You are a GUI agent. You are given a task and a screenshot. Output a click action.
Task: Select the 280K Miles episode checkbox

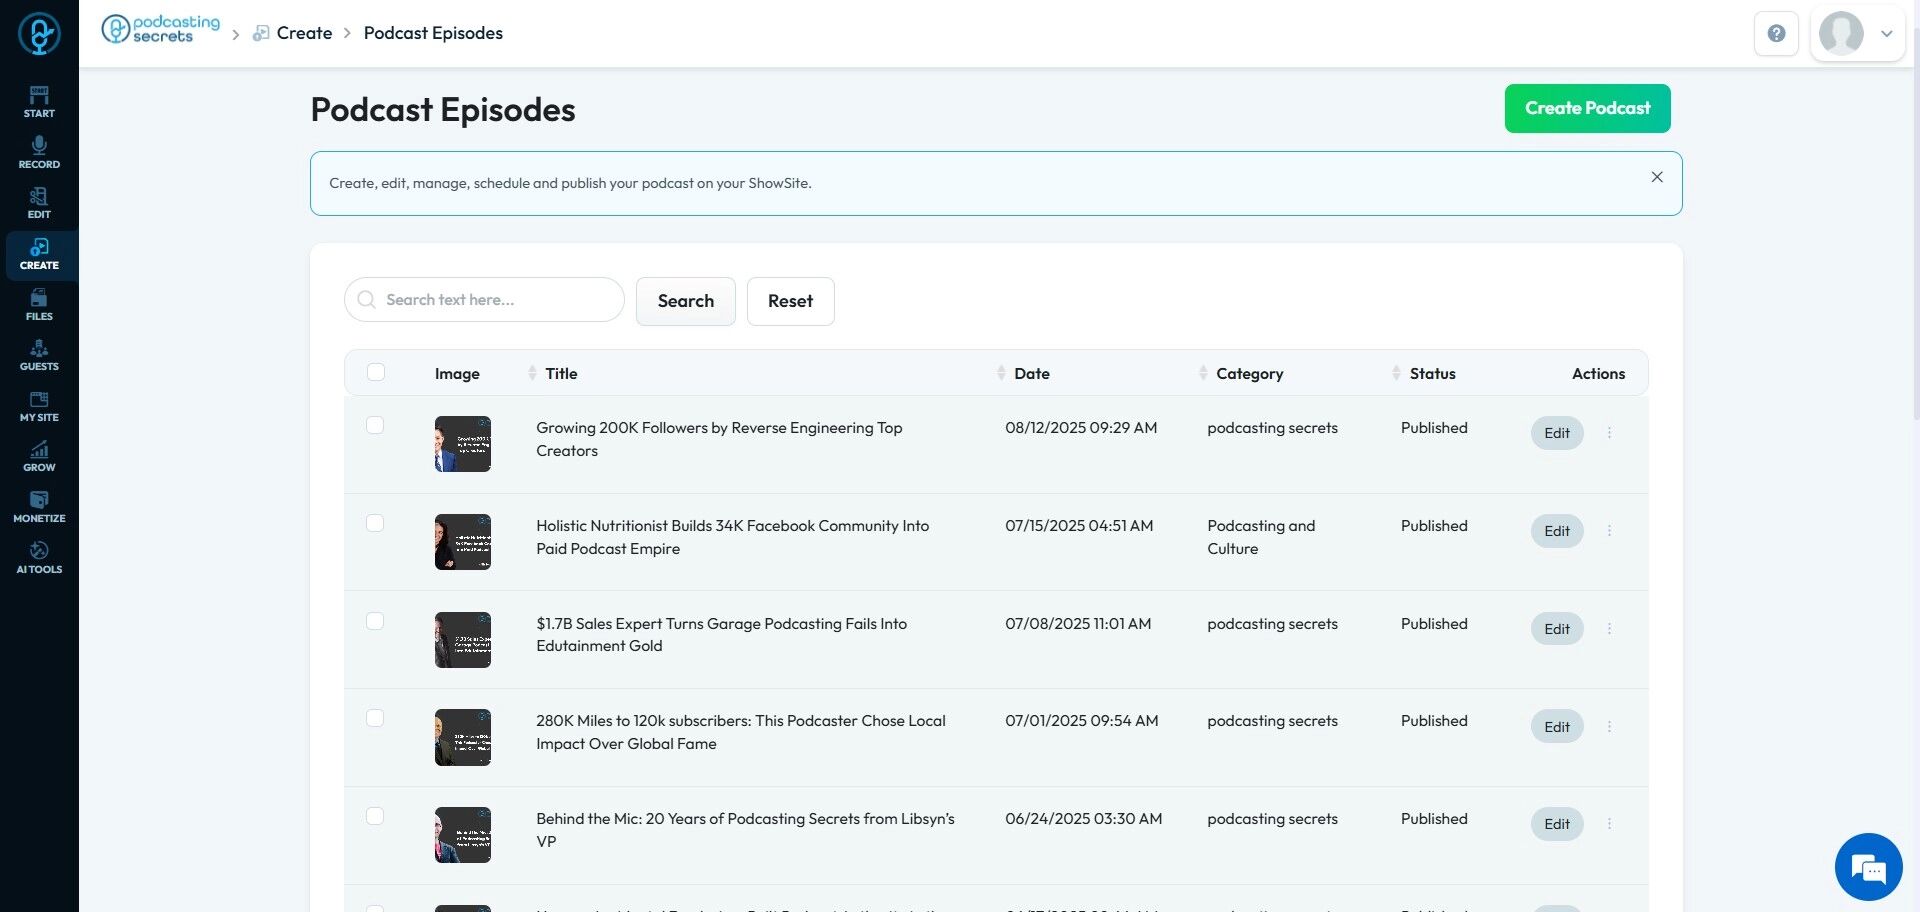point(375,718)
